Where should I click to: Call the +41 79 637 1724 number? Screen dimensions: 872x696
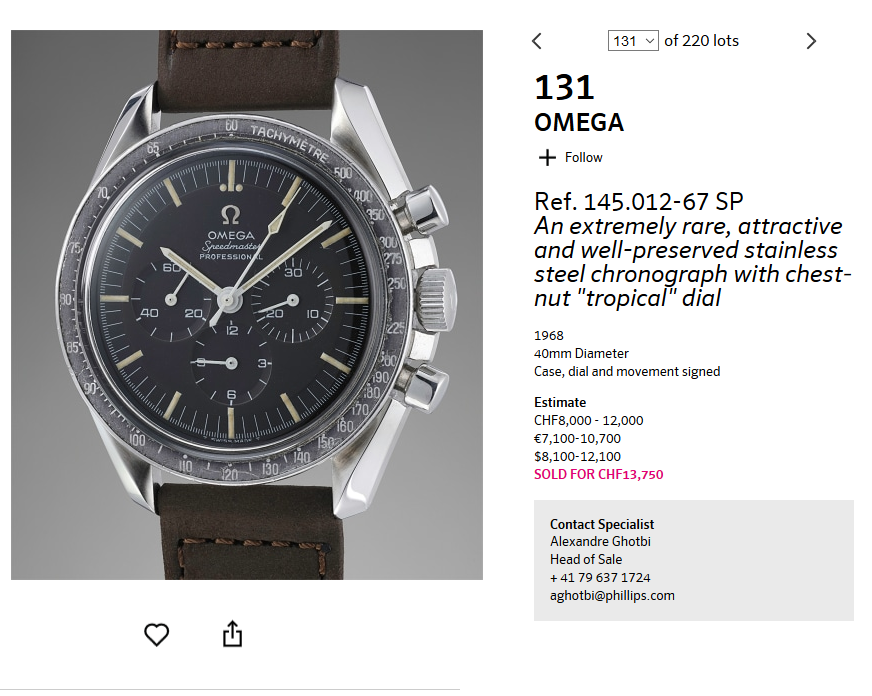600,578
